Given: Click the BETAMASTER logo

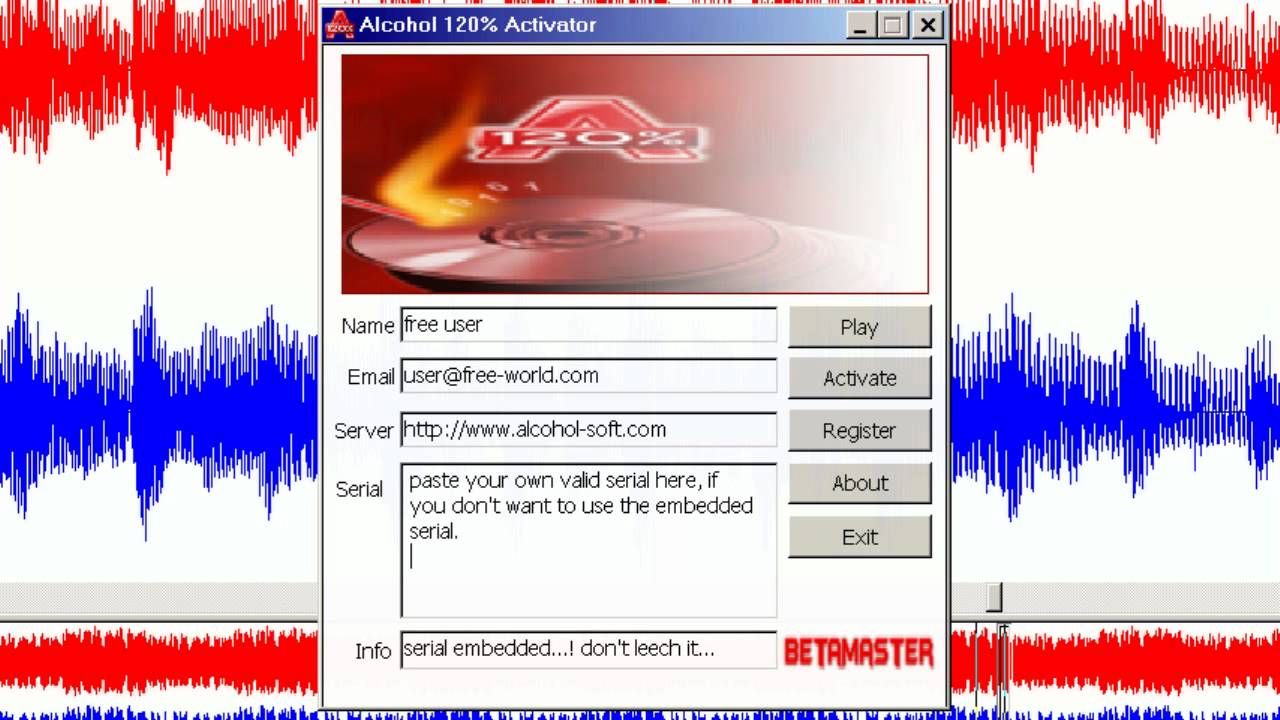Looking at the screenshot, I should tap(858, 652).
